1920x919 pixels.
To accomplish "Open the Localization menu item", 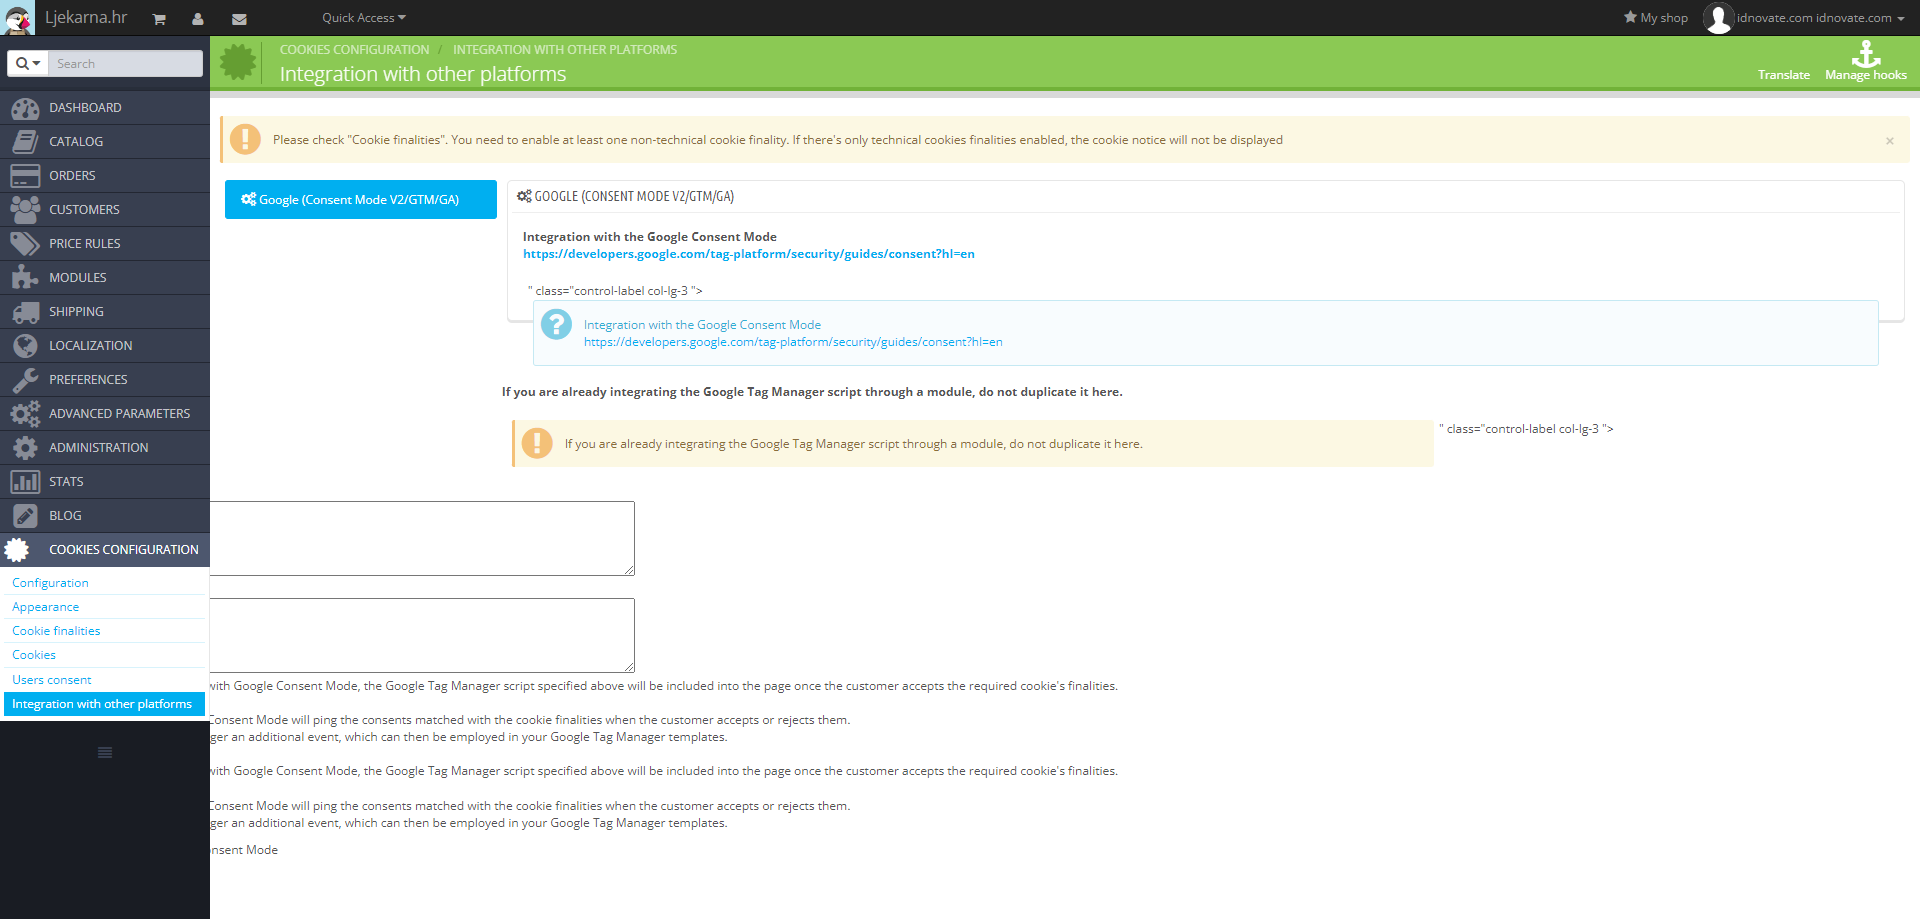I will pyautogui.click(x=105, y=346).
